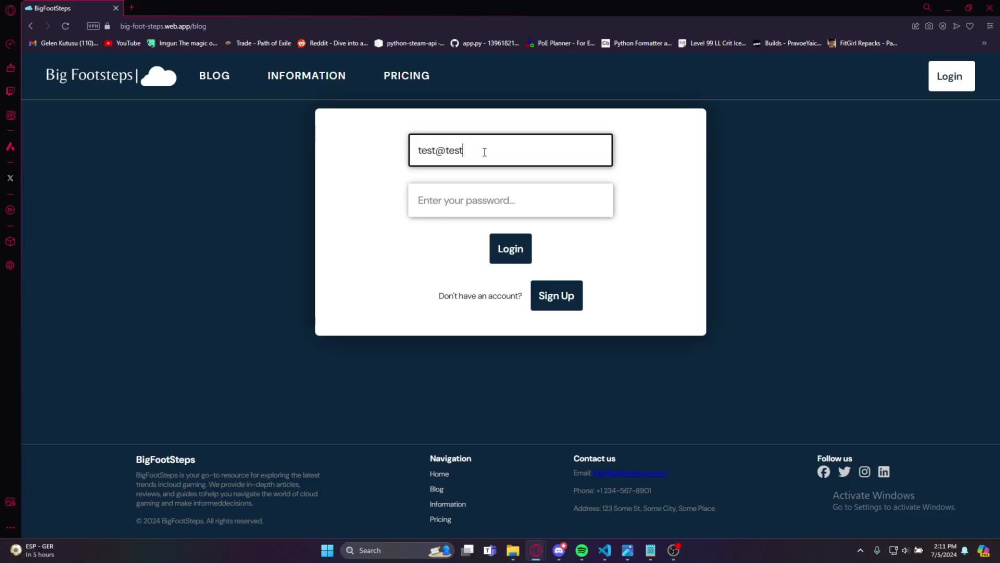
Task: Open the taskbar clock showing 2:11 PM
Action: (x=945, y=550)
